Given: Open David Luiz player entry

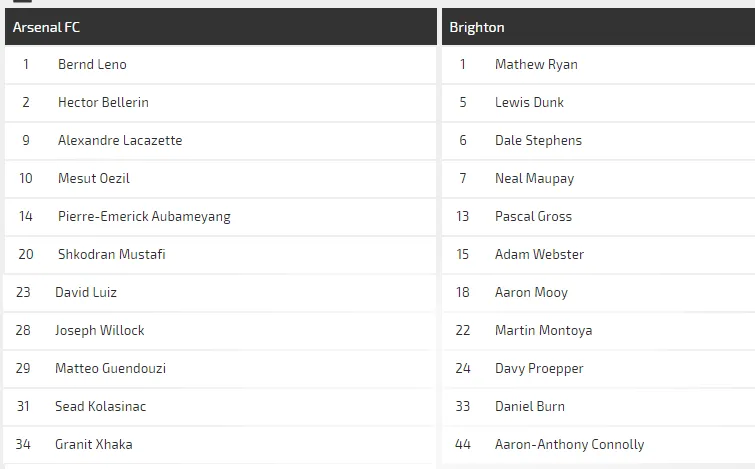Looking at the screenshot, I should pyautogui.click(x=86, y=293).
